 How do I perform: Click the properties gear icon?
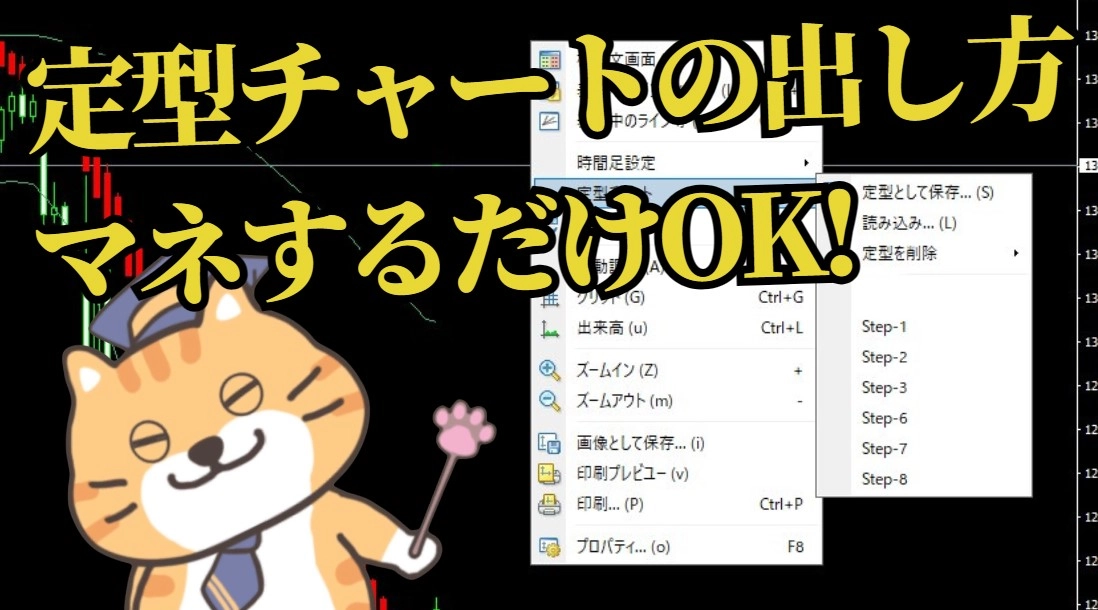[x=549, y=547]
